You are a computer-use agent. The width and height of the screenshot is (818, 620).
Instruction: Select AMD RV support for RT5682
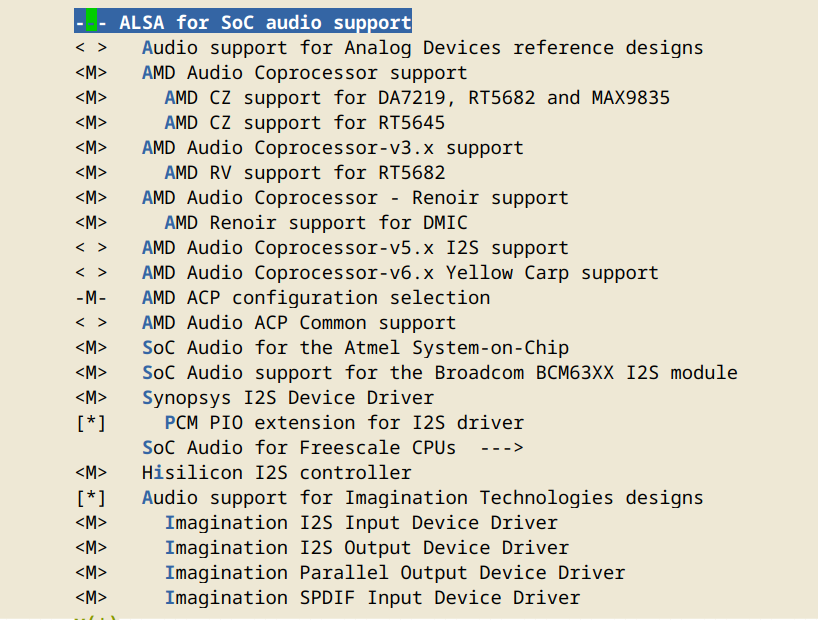coord(305,173)
